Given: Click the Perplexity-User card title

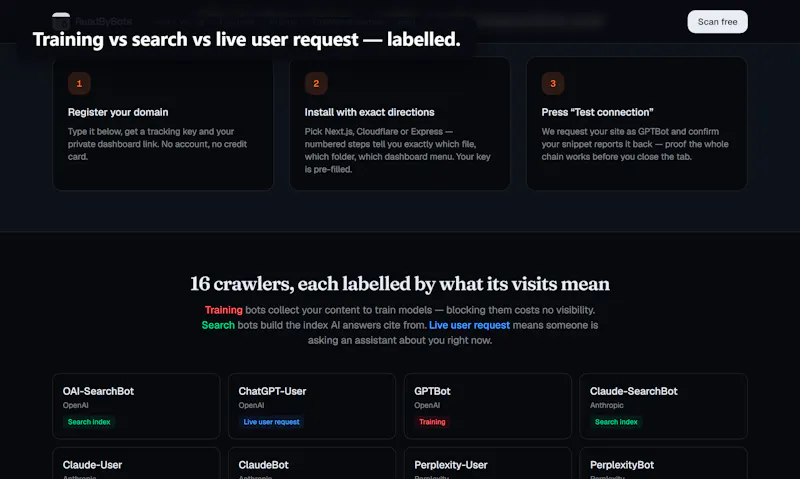Looking at the screenshot, I should (451, 465).
